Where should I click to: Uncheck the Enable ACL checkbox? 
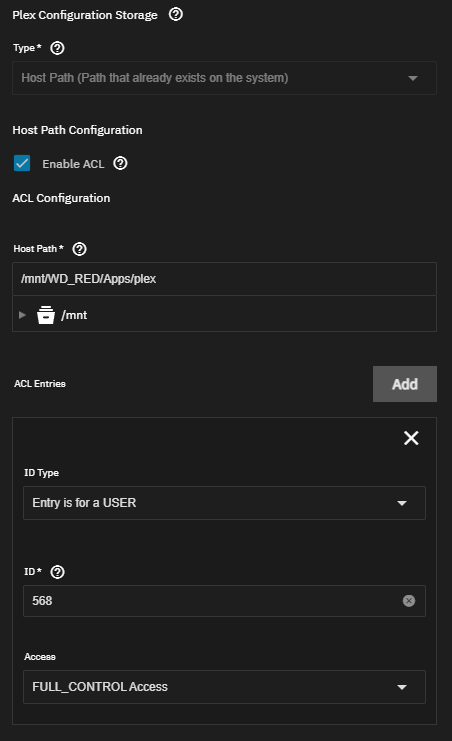click(x=22, y=164)
